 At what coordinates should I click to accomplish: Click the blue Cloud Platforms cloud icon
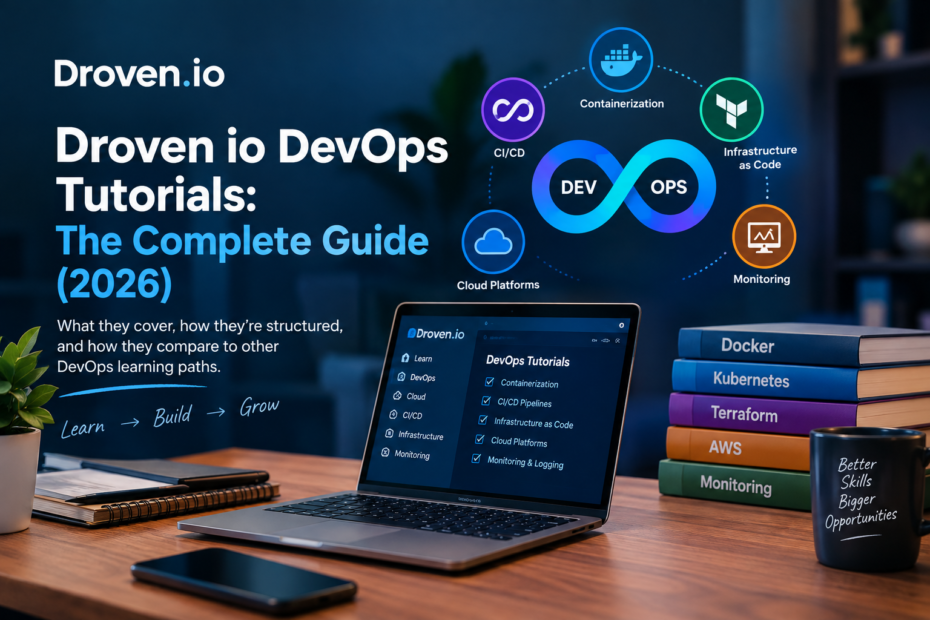point(493,242)
